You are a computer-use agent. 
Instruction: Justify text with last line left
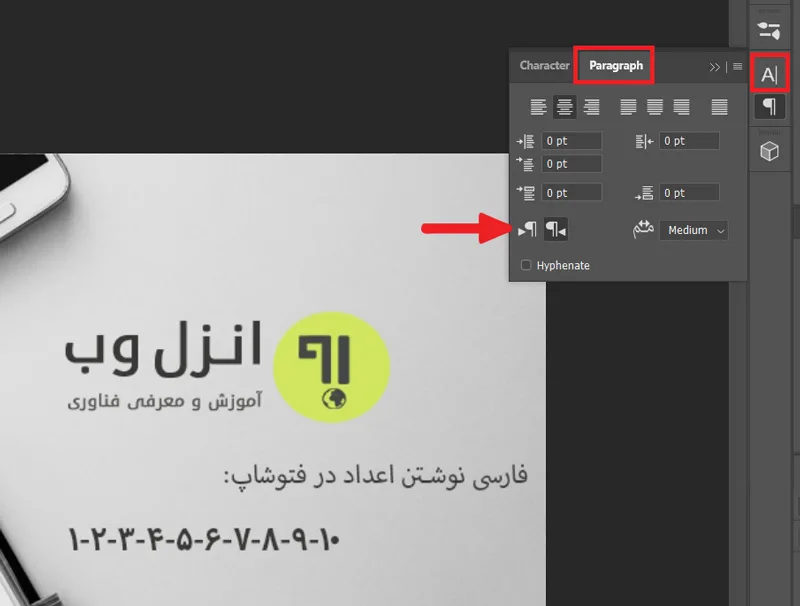point(628,107)
